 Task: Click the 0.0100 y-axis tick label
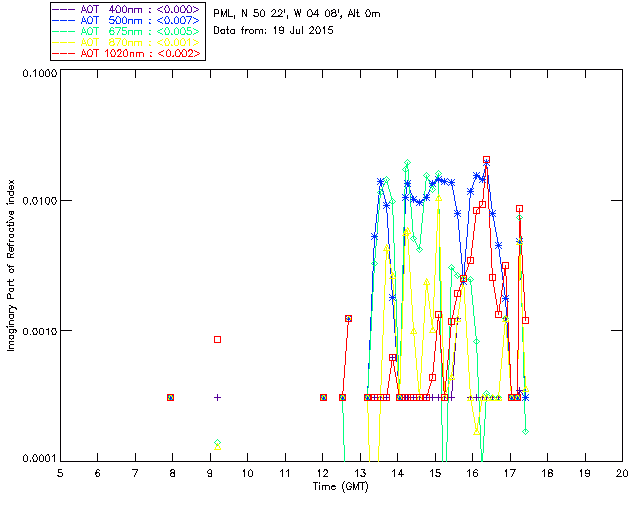point(37,202)
